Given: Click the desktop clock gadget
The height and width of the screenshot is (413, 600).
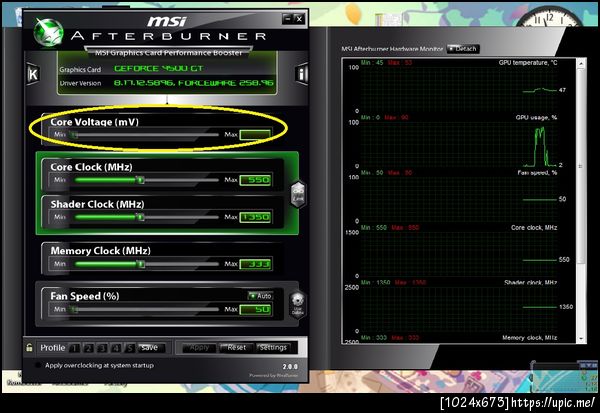Looking at the screenshot, I should tap(549, 16).
